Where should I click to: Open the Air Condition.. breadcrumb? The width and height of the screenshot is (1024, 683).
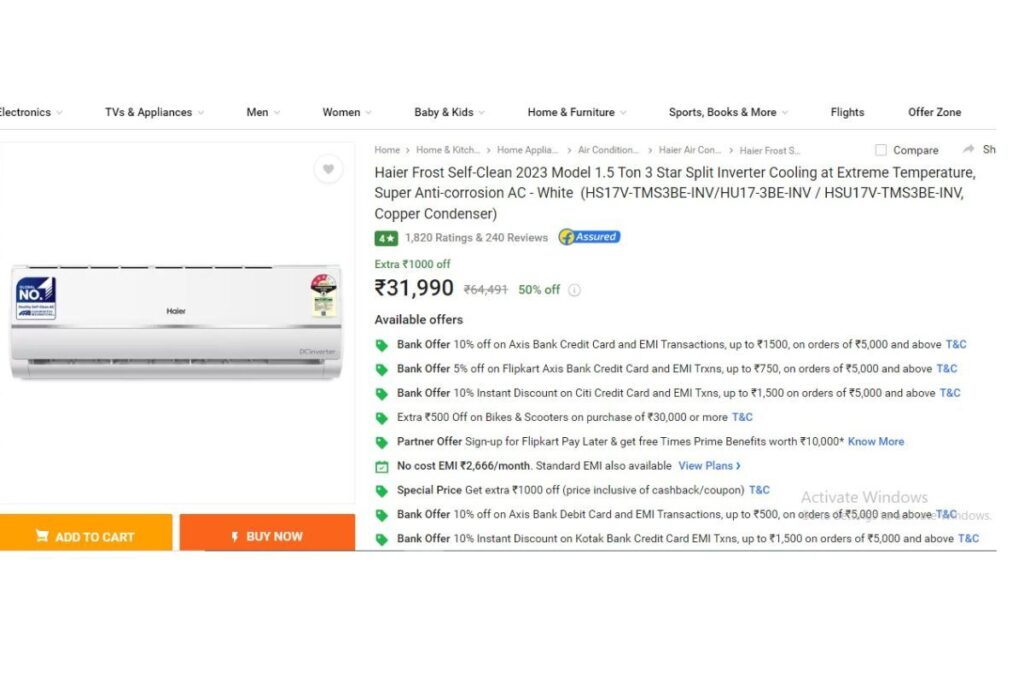(x=609, y=150)
